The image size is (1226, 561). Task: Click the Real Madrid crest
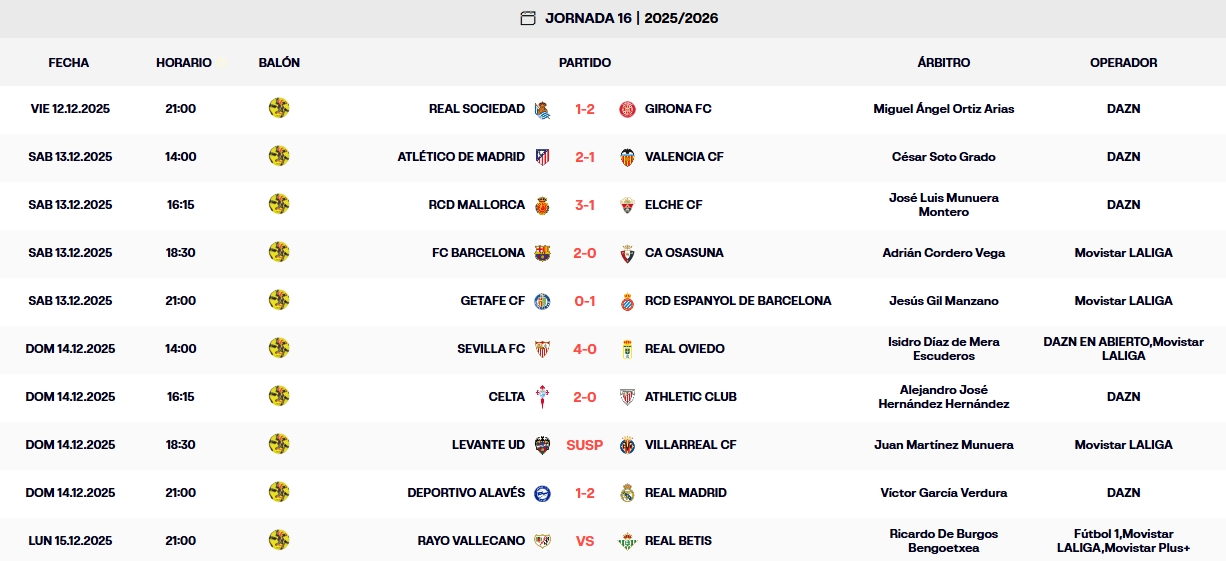tap(628, 493)
